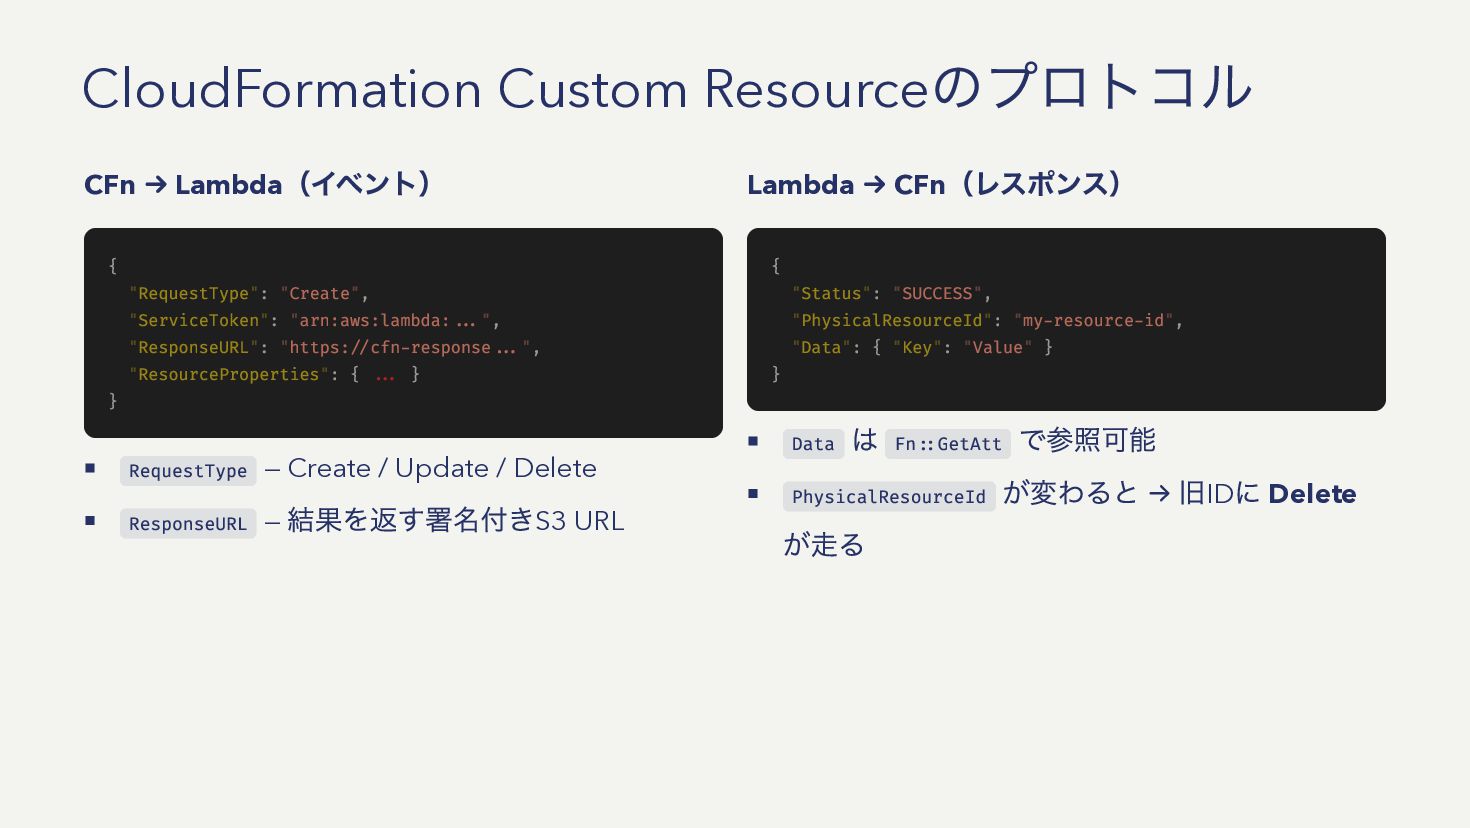The height and width of the screenshot is (828, 1470).
Task: Click the slide title 'CloudFormation Custom Resourceのプロトコル'
Action: point(667,88)
